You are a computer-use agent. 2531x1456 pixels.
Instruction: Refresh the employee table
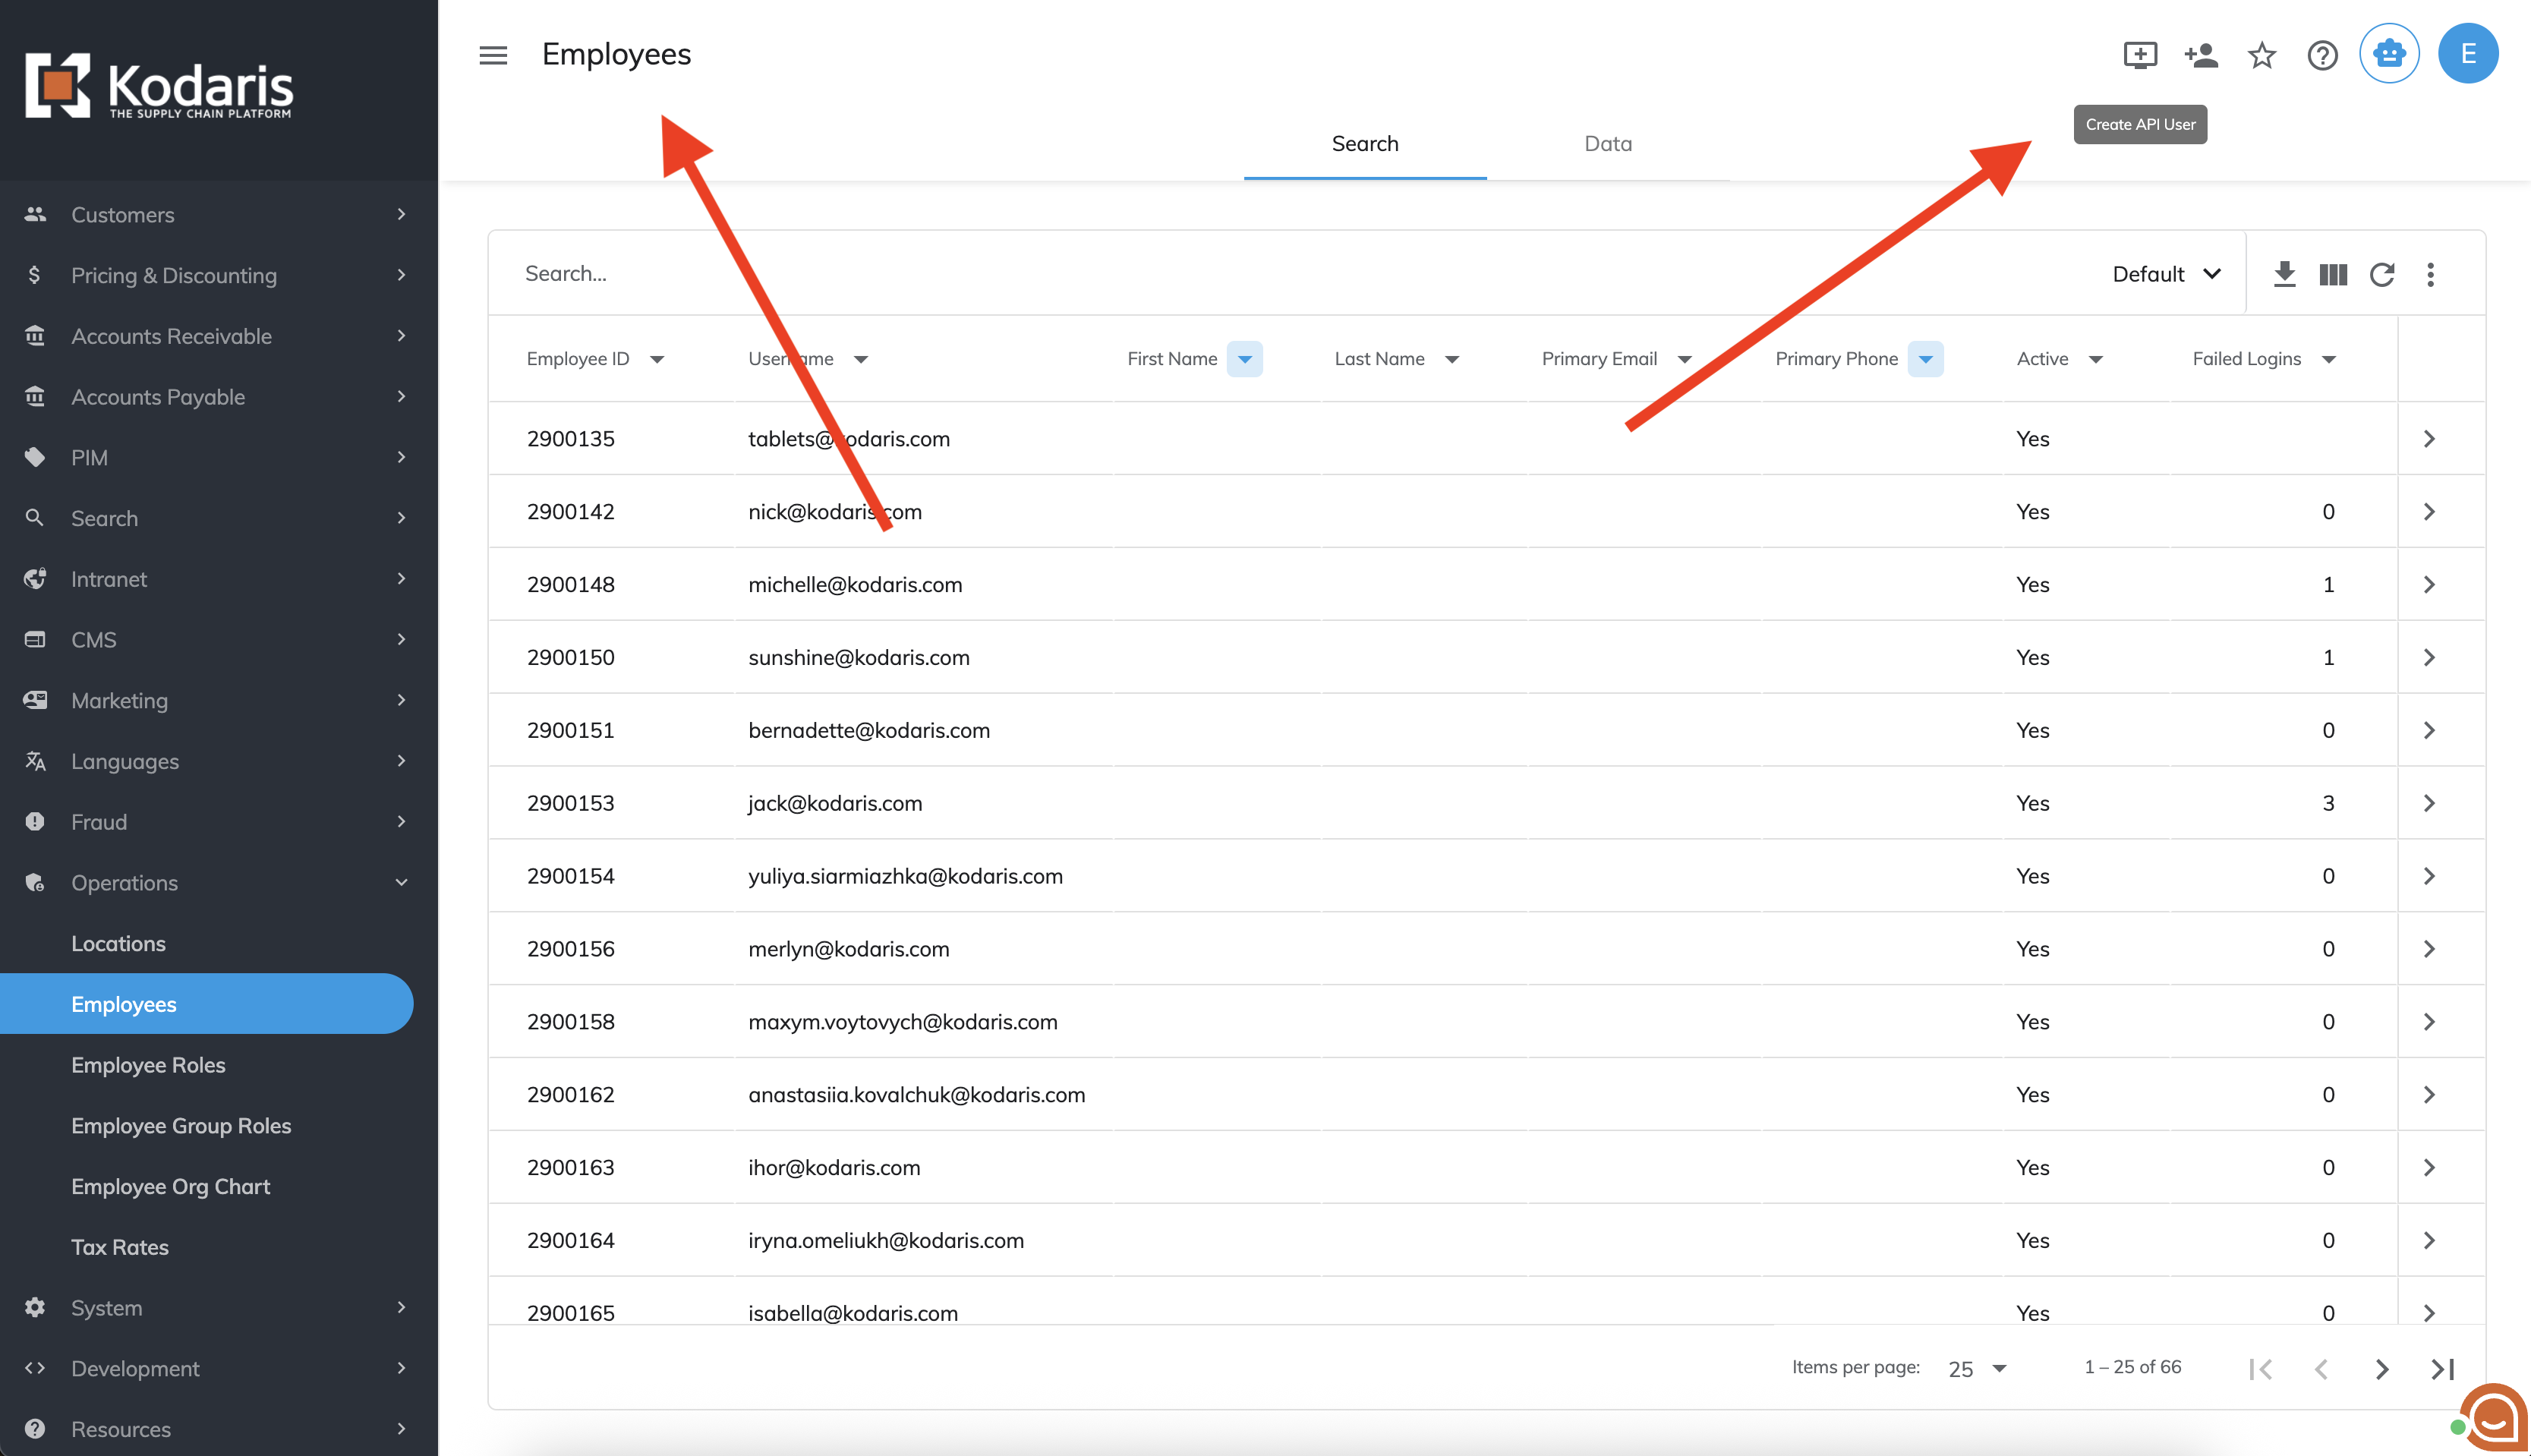point(2382,274)
